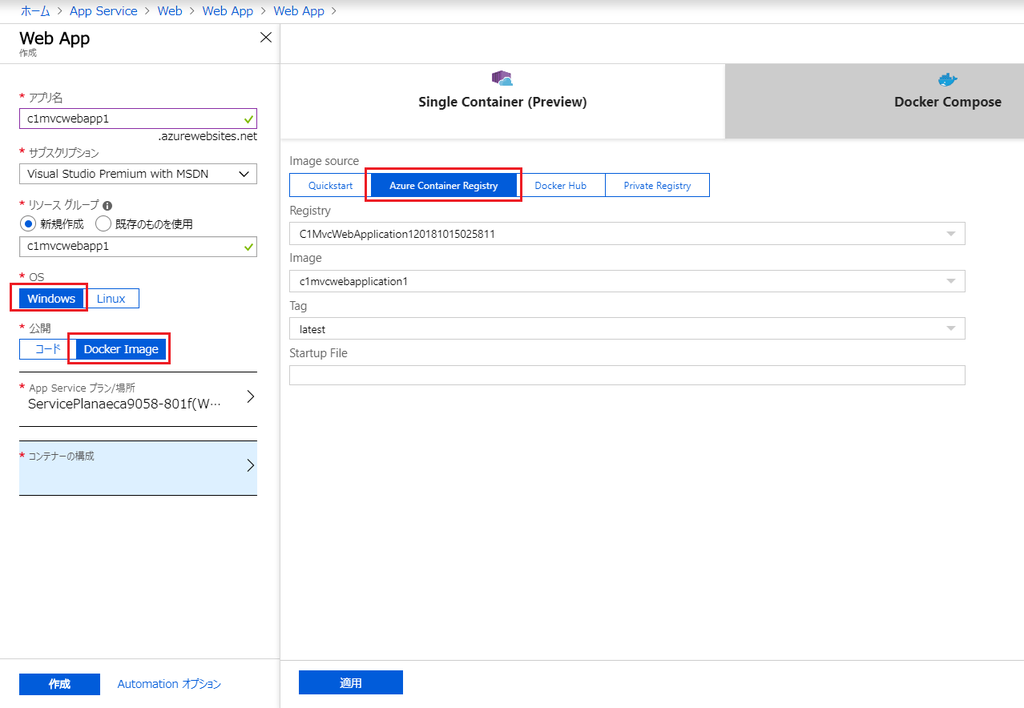Viewport: 1024px width, 708px height.
Task: Open the Registry dropdown
Action: coord(627,234)
